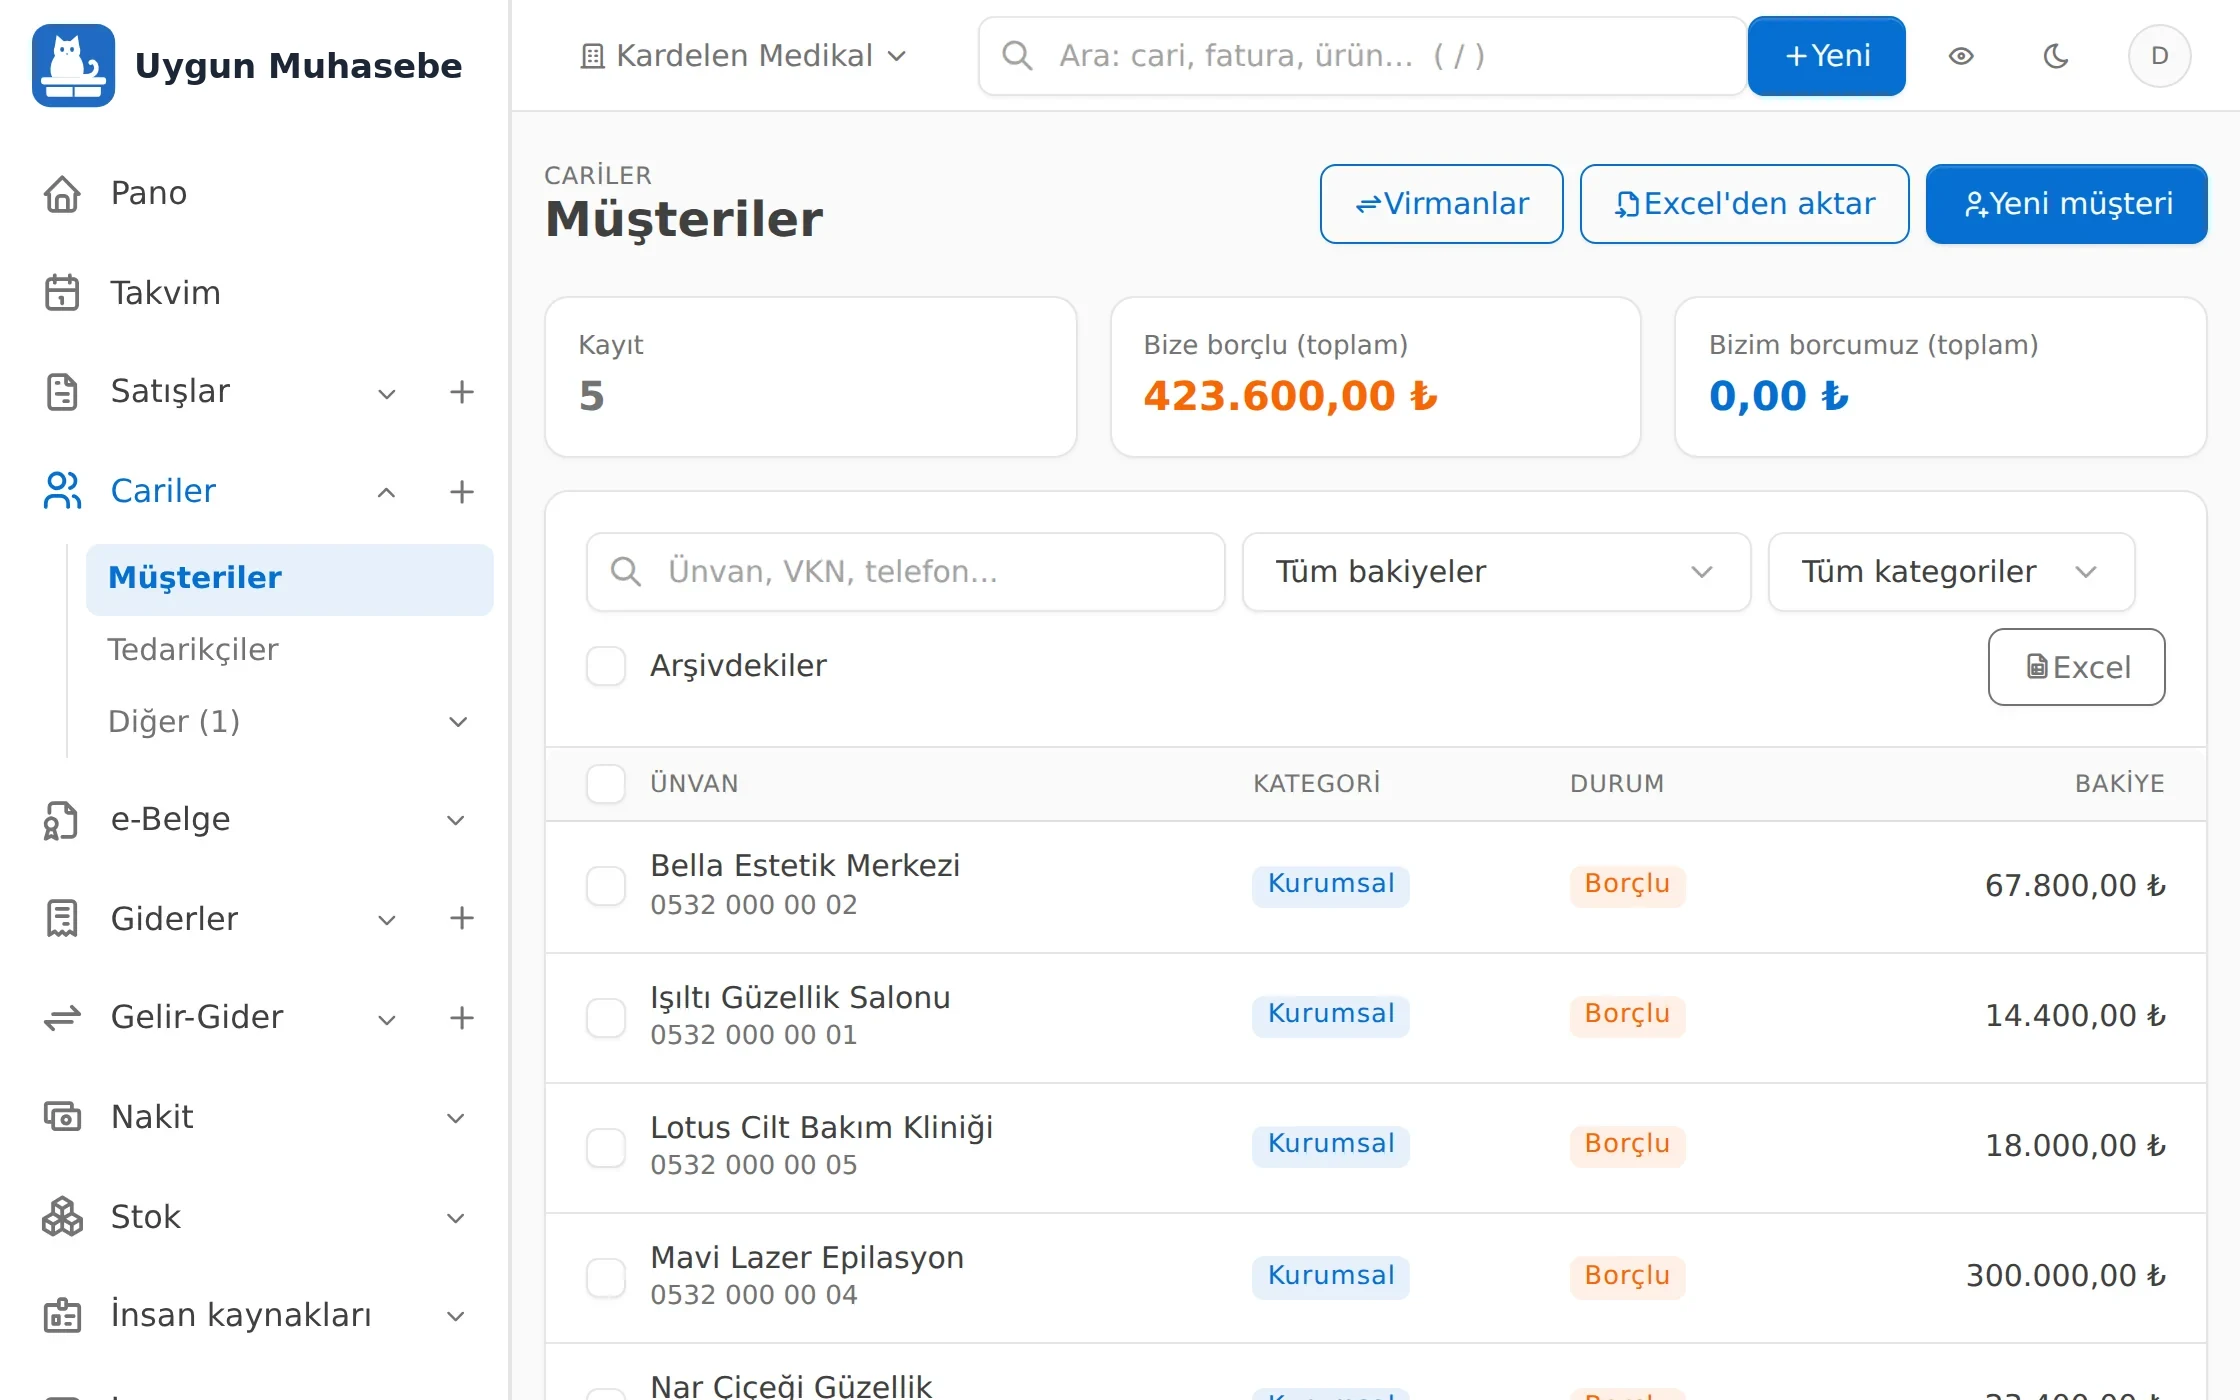Open the Tüm kategoriler filter dropdown
2240x1400 pixels.
pos(1951,572)
